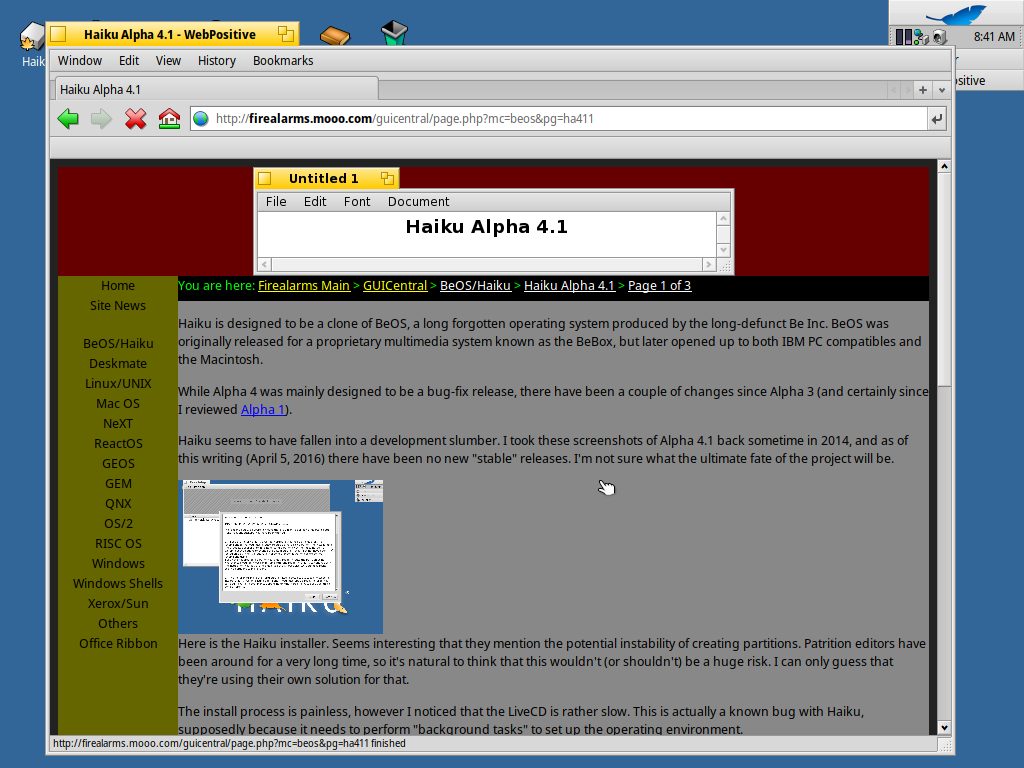Image resolution: width=1024 pixels, height=768 pixels.
Task: Open BeOS/Haiku in the left sidebar
Action: 118,344
